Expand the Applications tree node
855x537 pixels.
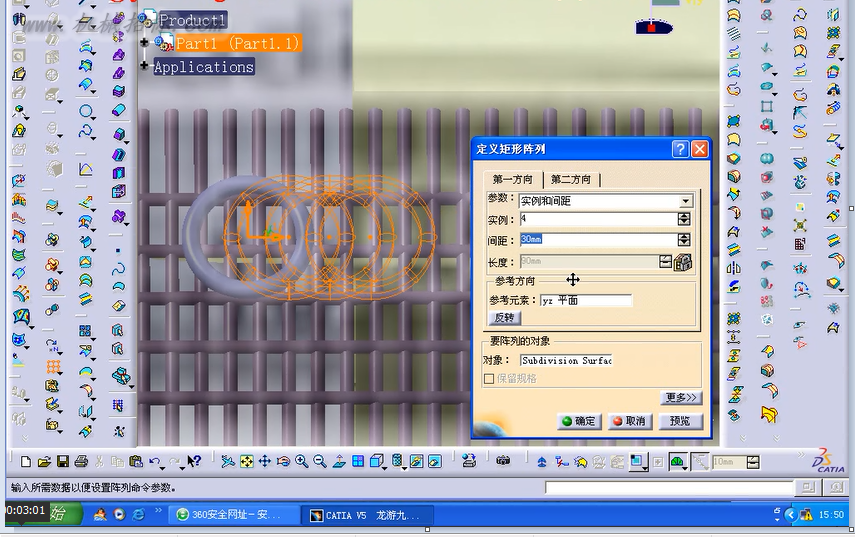click(144, 66)
